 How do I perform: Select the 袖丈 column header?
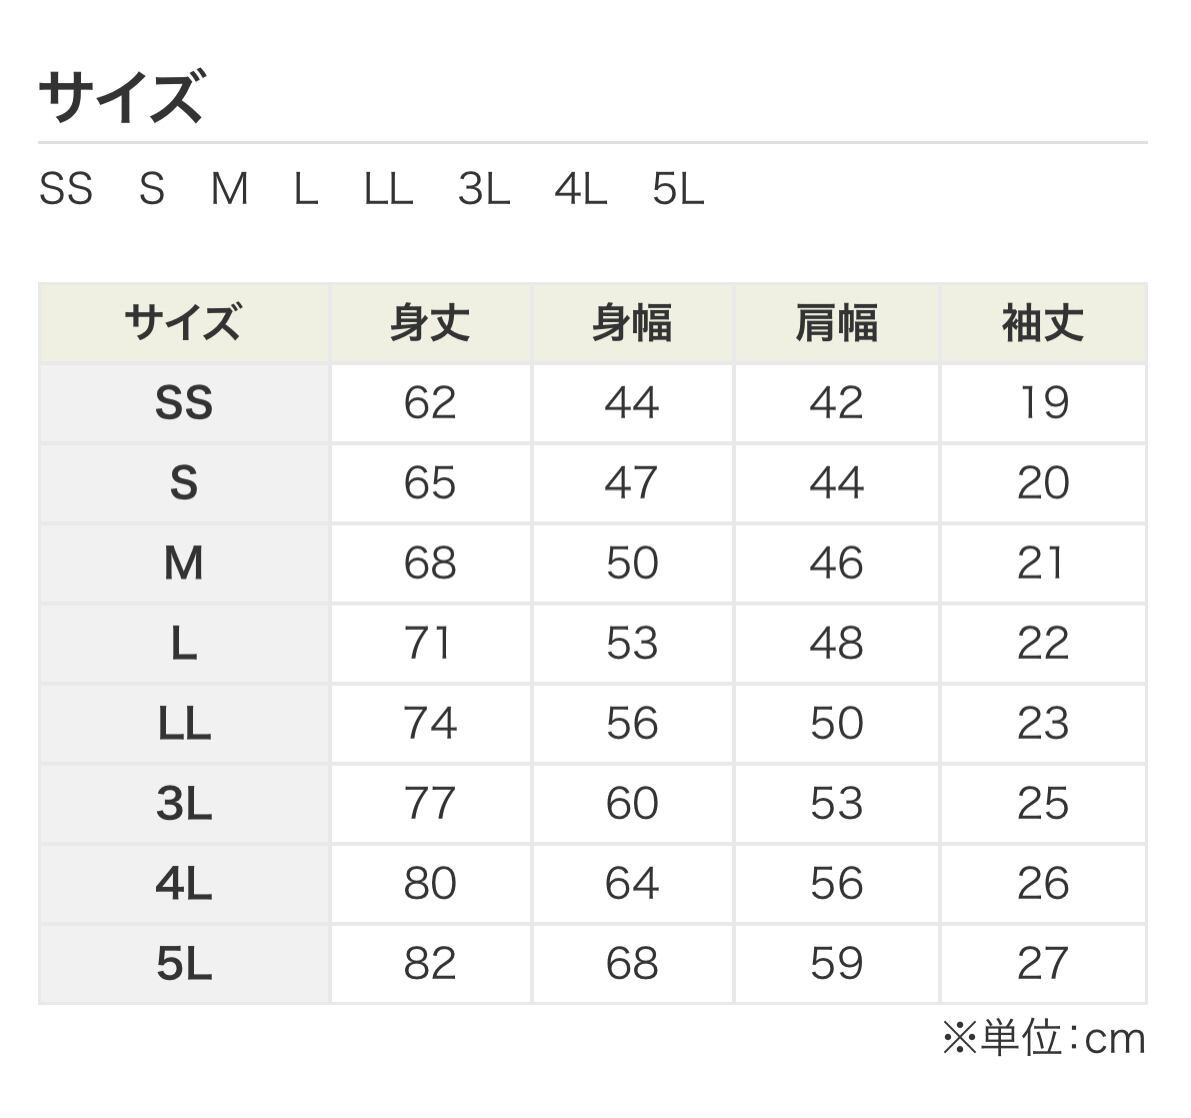pyautogui.click(x=1042, y=324)
